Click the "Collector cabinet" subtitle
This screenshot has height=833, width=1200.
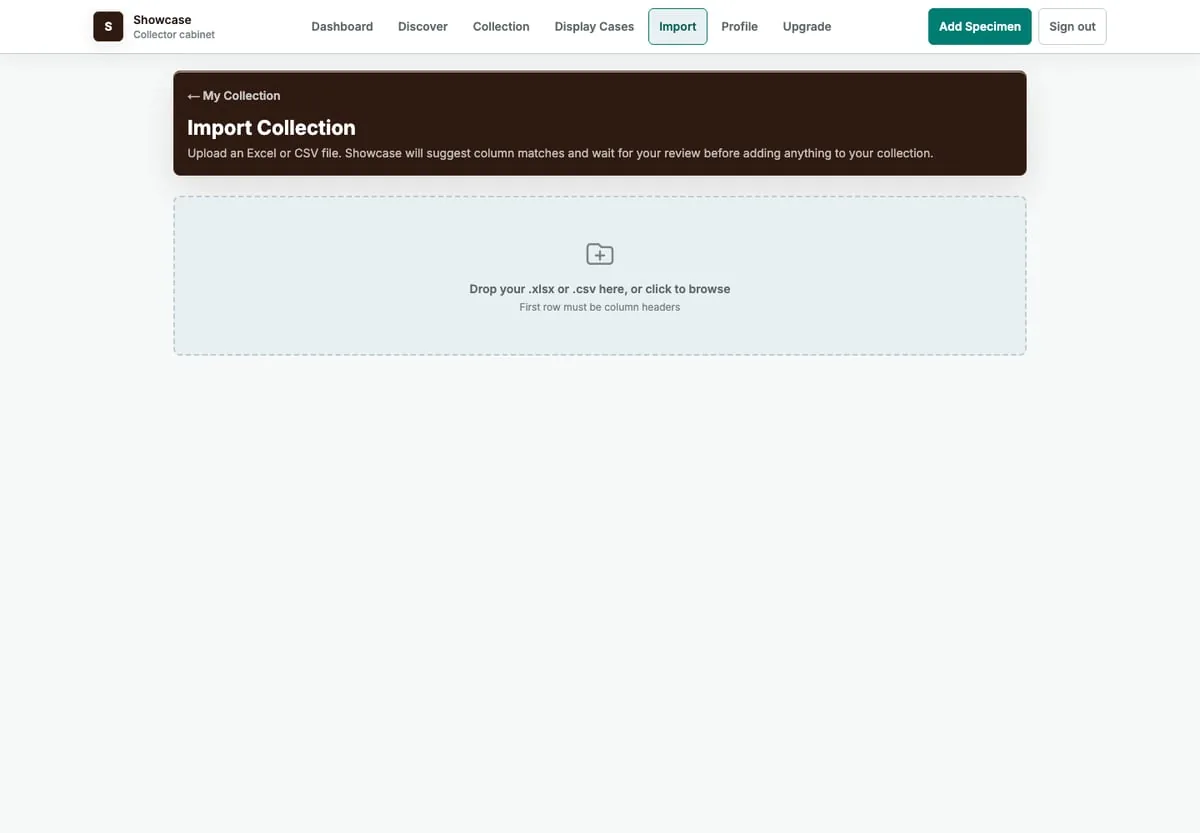point(174,35)
